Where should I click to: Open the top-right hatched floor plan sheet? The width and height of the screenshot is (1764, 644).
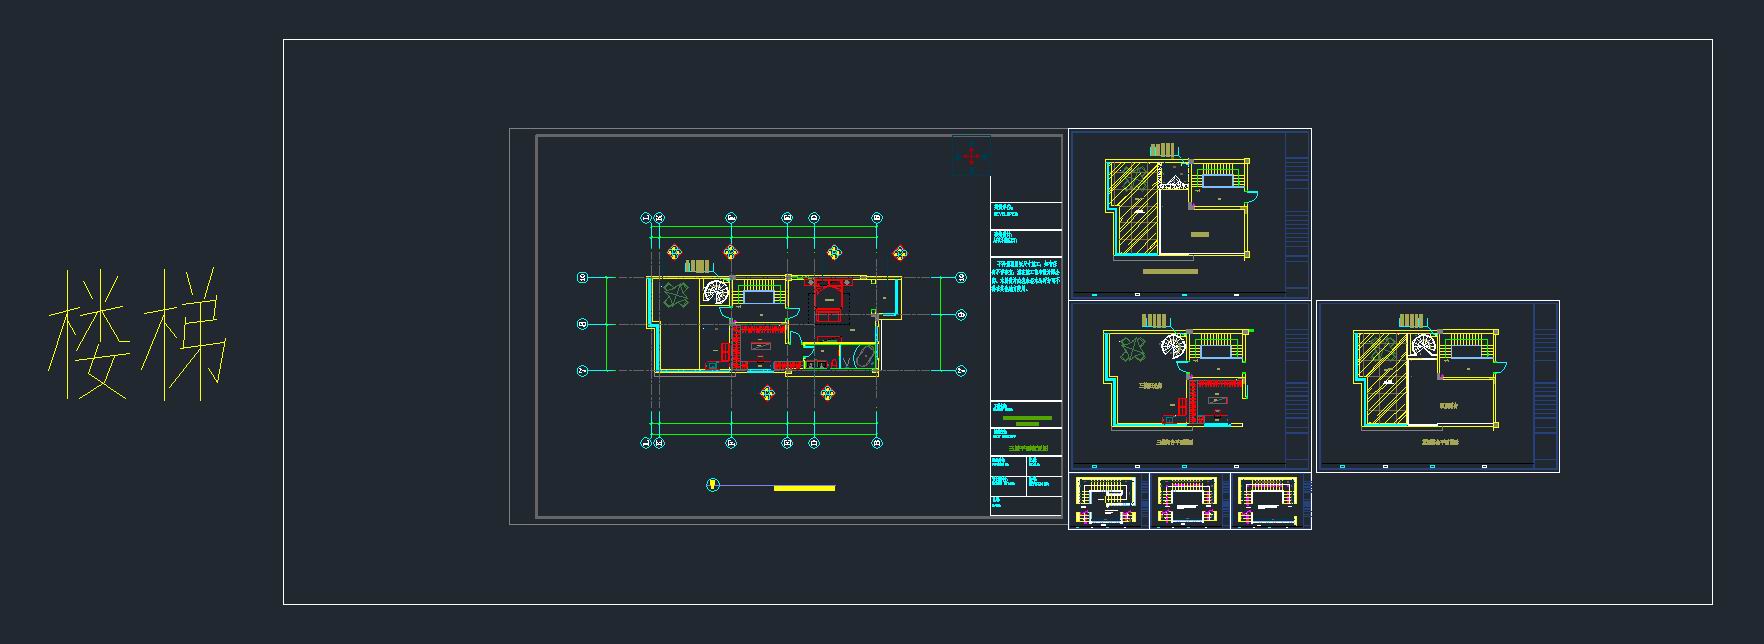coord(1190,214)
